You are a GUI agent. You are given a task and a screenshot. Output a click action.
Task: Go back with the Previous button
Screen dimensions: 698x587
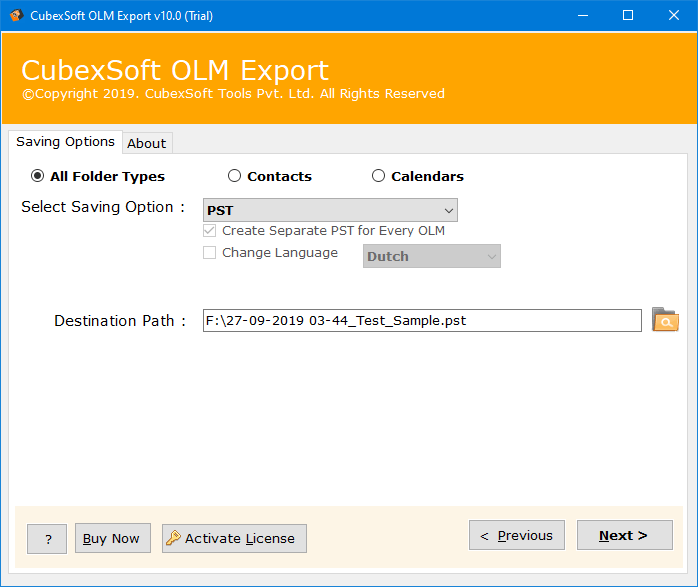[x=517, y=535]
